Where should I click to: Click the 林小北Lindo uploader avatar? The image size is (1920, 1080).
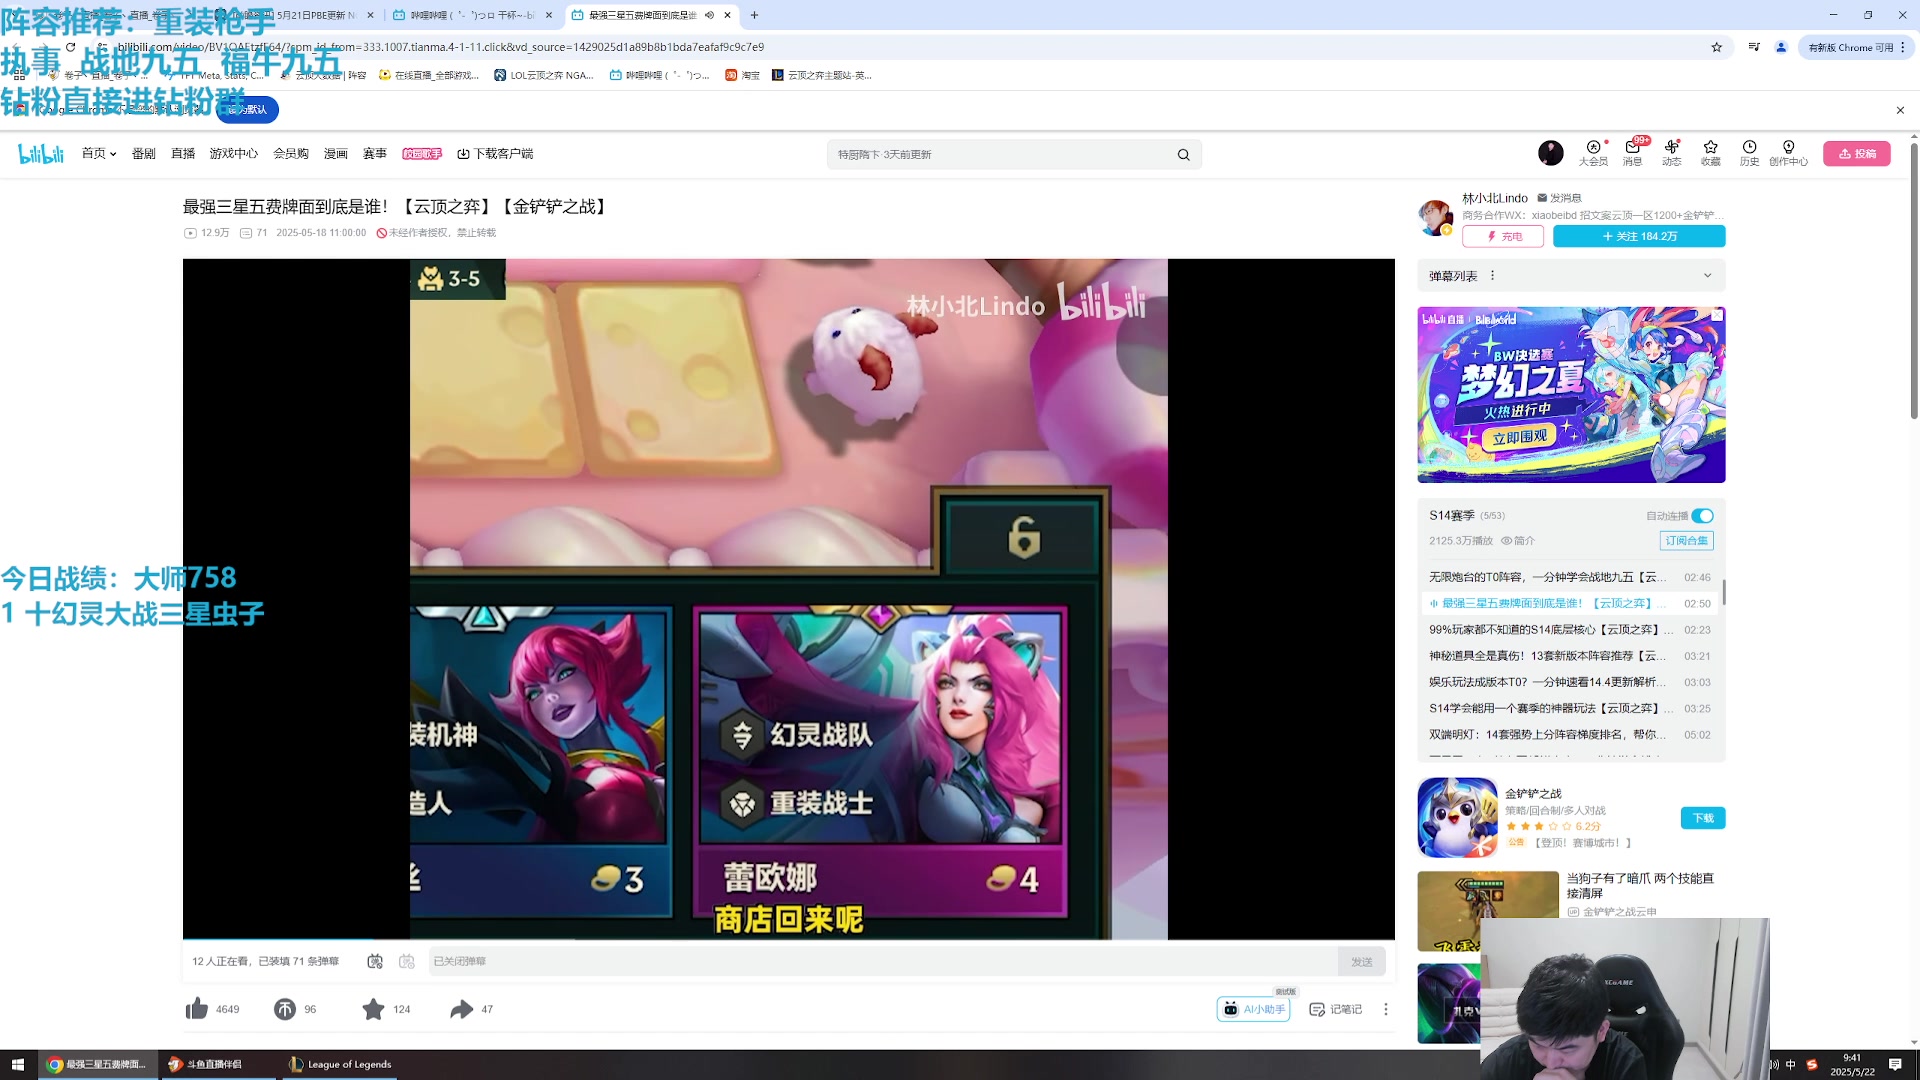(x=1435, y=216)
